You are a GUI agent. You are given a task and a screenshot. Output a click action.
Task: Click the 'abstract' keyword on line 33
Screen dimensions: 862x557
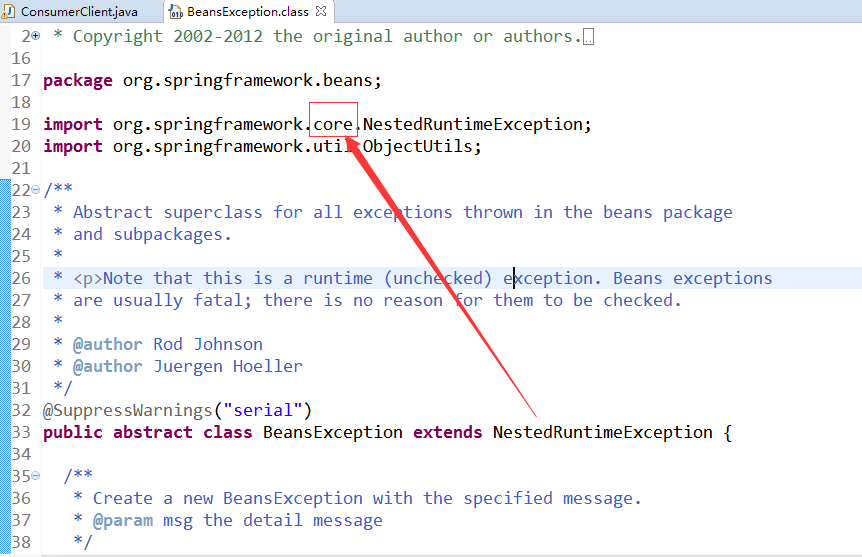(x=153, y=433)
